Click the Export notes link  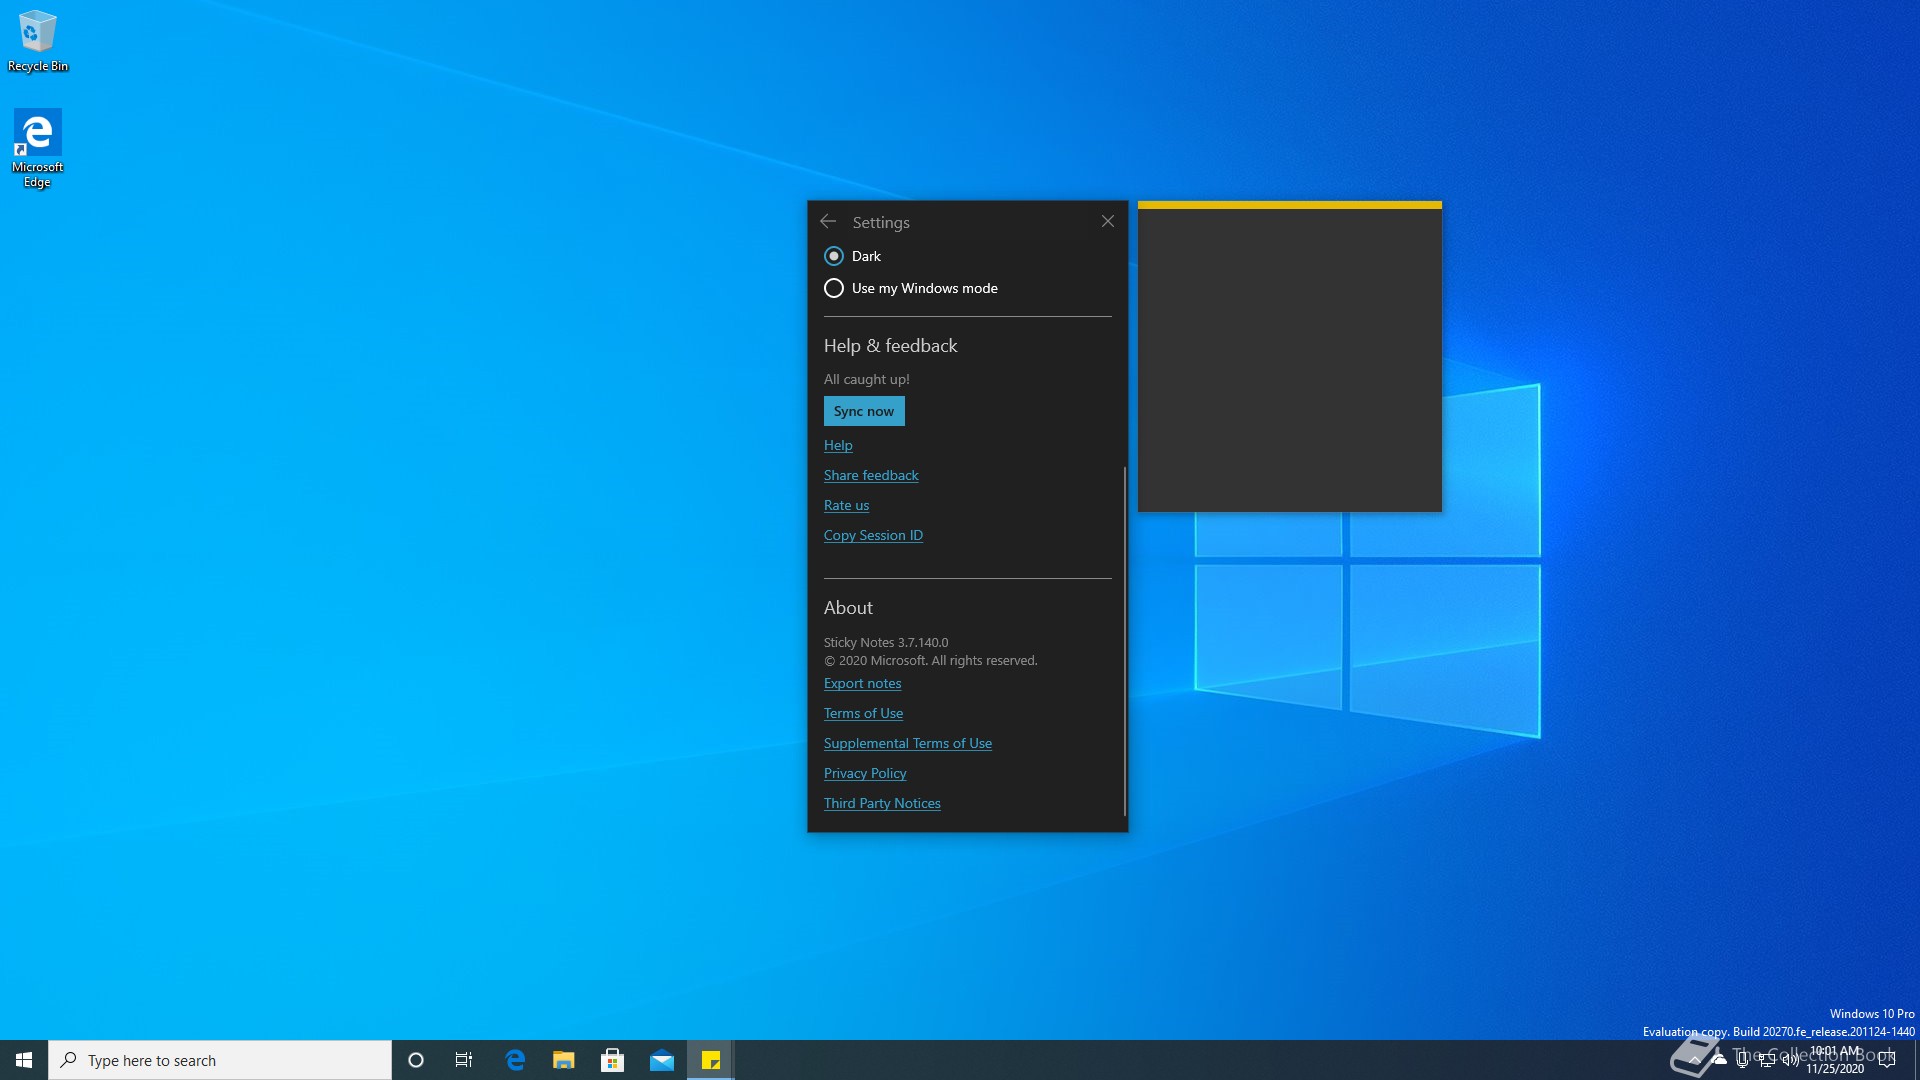(x=862, y=683)
